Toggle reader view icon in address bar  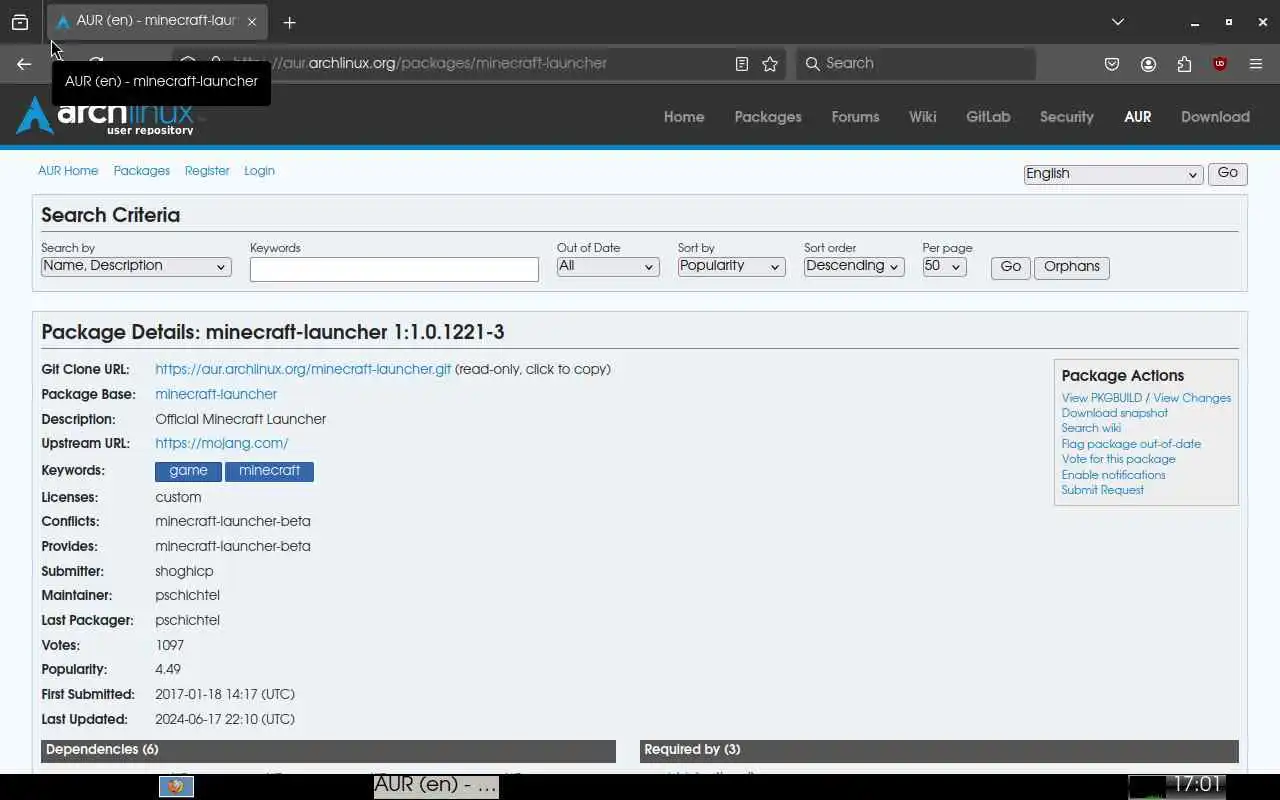[741, 64]
